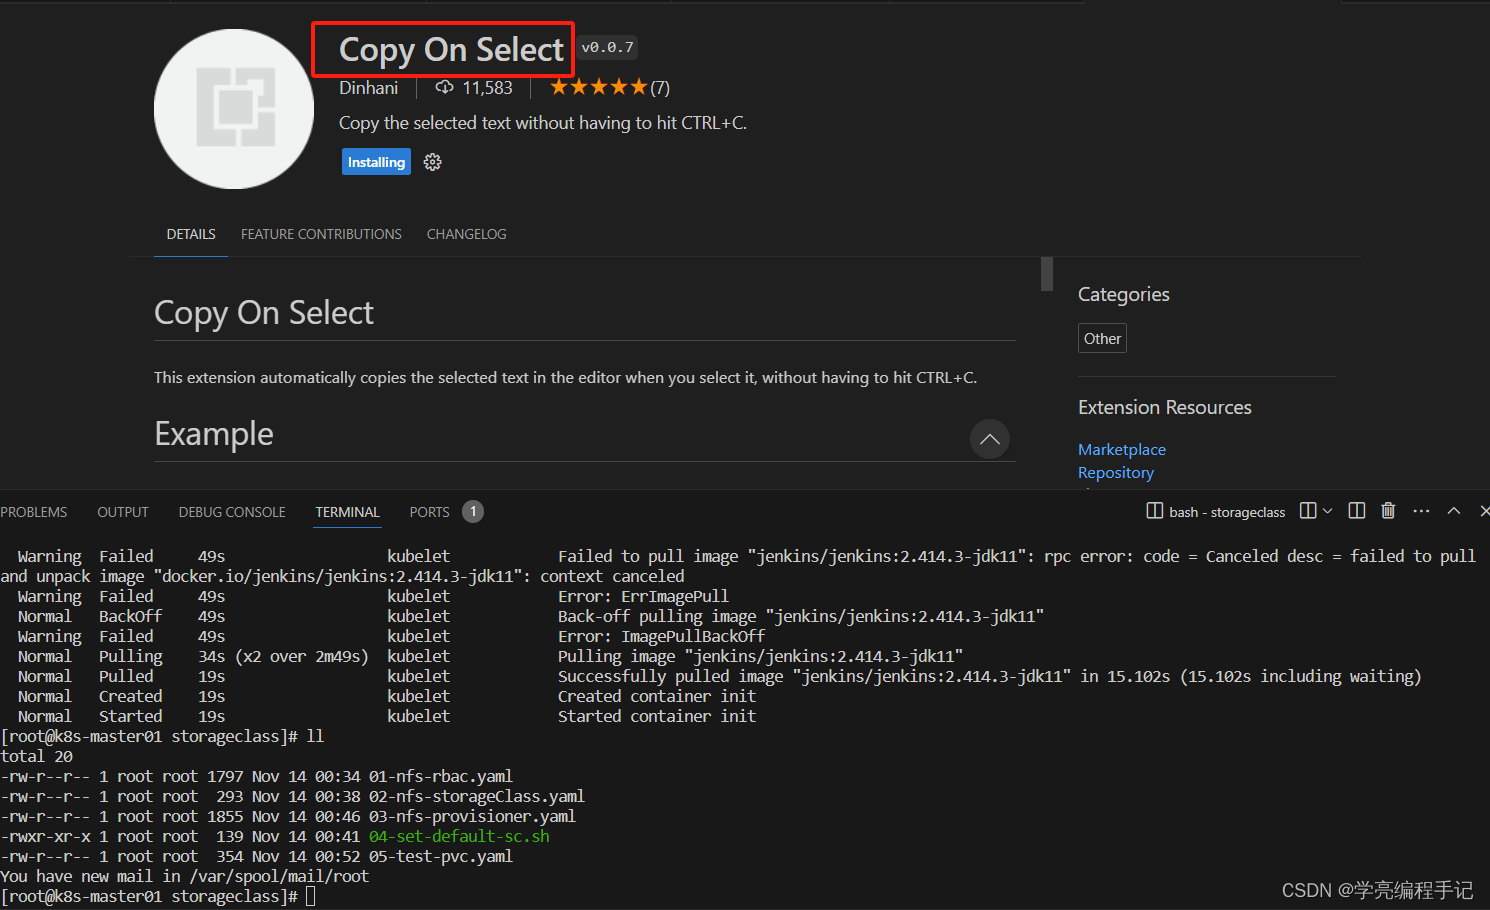
Task: Click the scroll-to-top chevron button
Action: click(x=989, y=439)
